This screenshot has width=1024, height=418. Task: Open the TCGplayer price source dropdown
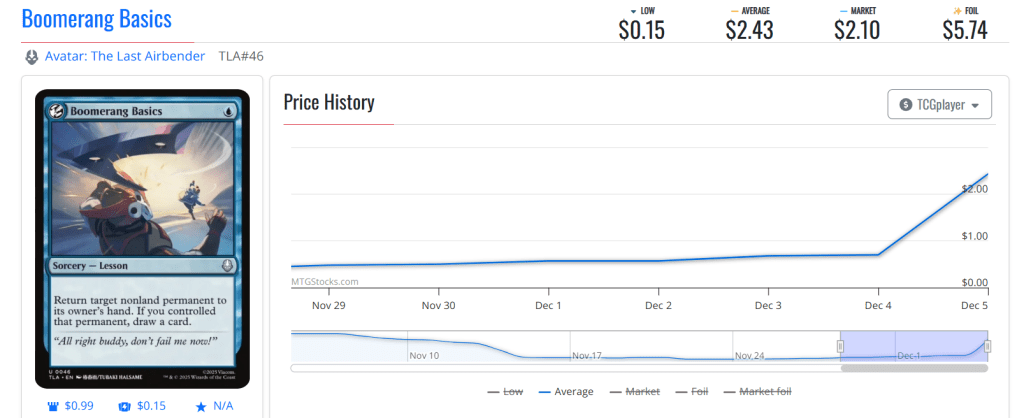coord(940,104)
